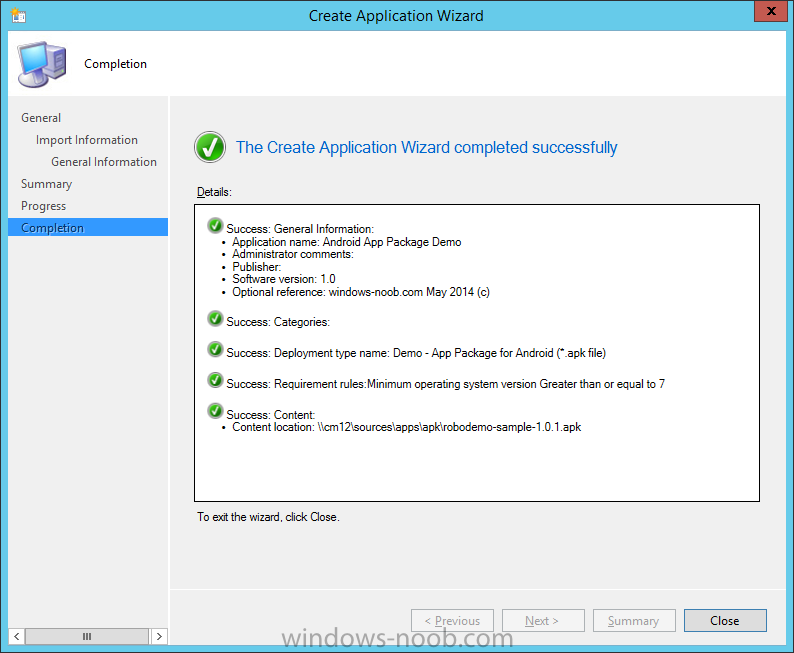Click the computer icon beside Completion header
794x653 pixels.
tap(42, 64)
